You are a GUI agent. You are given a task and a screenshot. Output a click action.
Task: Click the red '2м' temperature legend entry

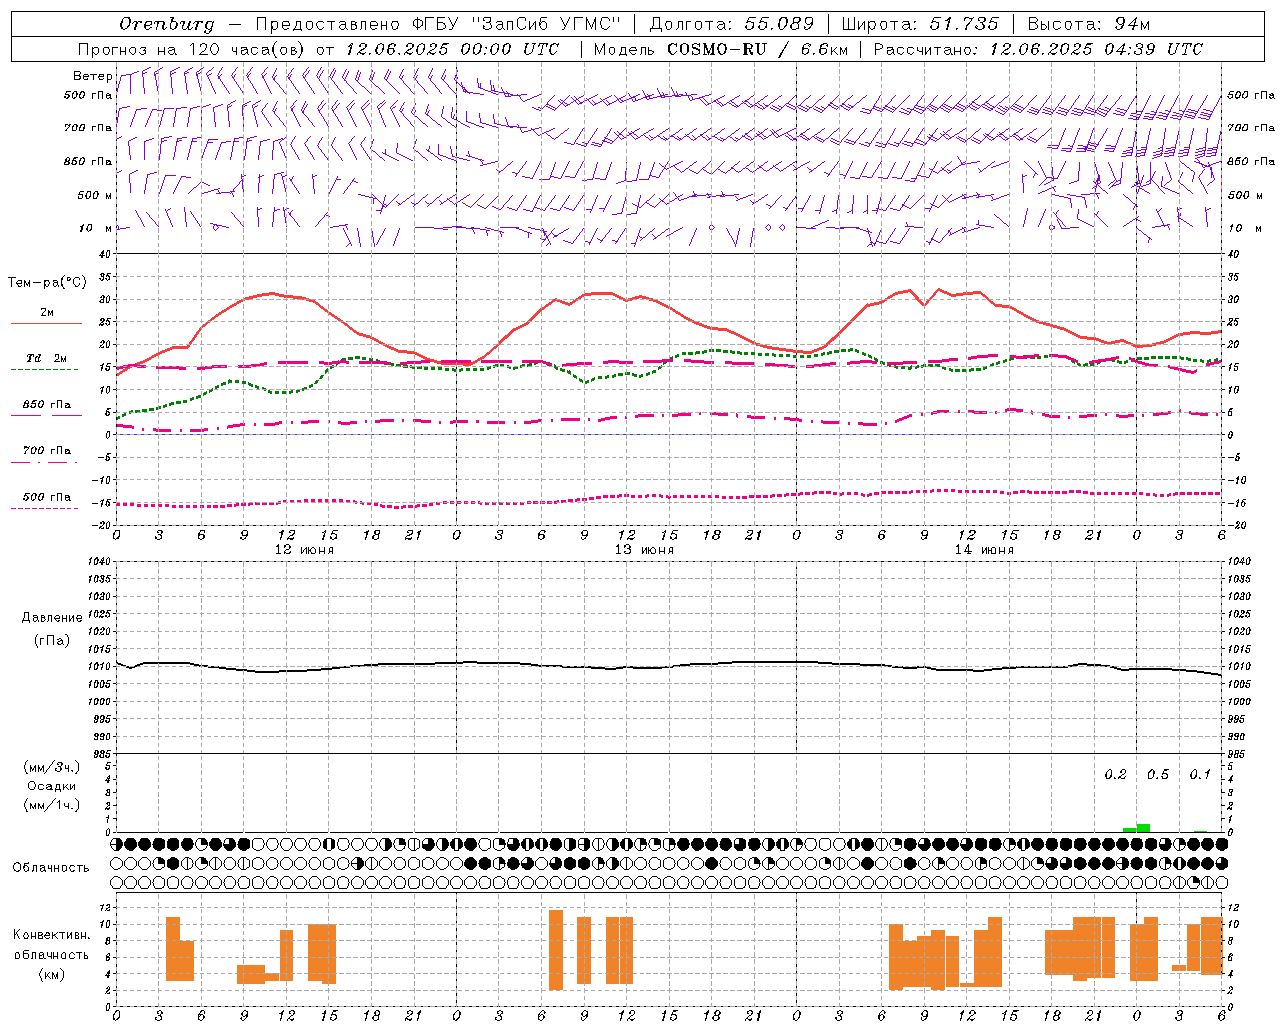tap(47, 313)
